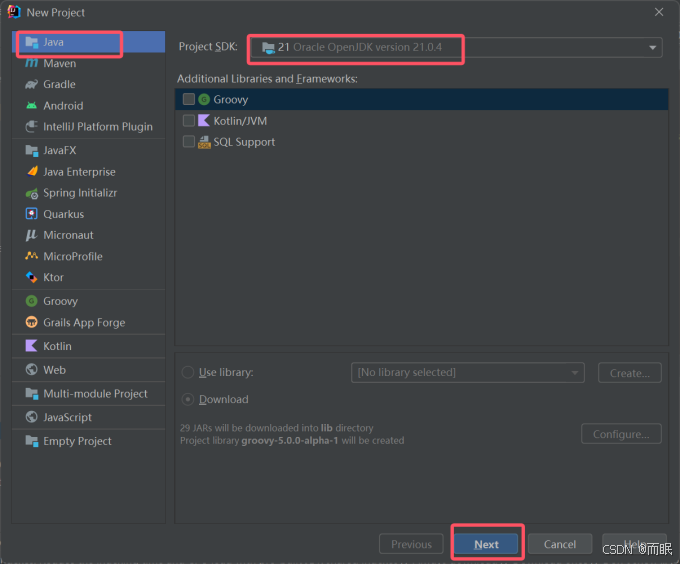Click the Configure... button
The width and height of the screenshot is (681, 564).
621,434
